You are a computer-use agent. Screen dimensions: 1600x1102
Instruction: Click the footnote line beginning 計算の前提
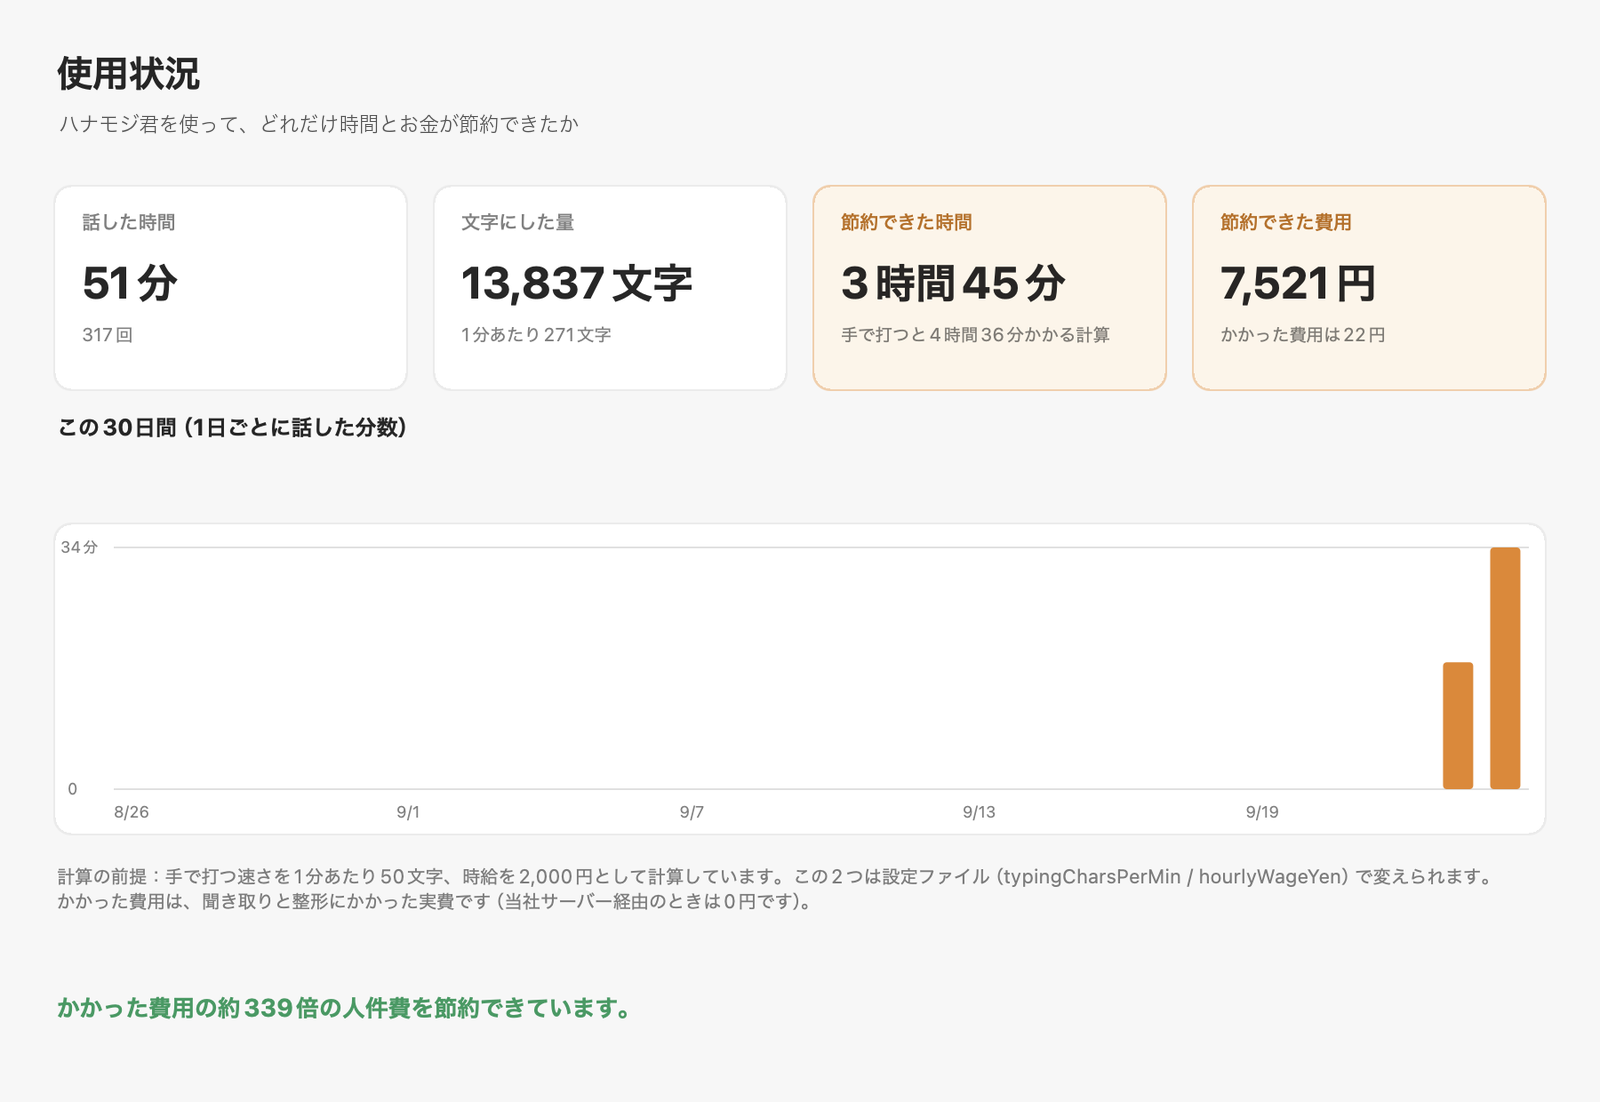click(x=777, y=877)
